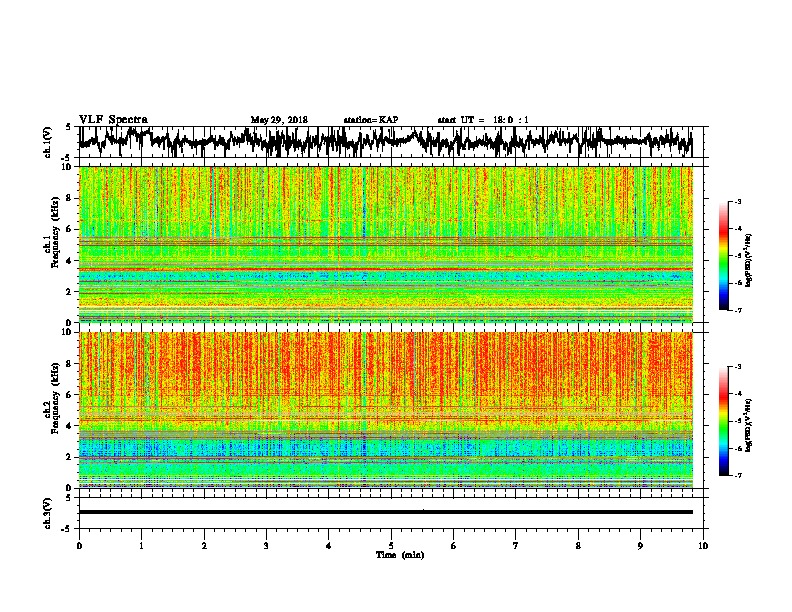Image resolution: width=792 pixels, height=612 pixels.
Task: Click the 10 kHz tick on ch.1 spectrogram
Action: point(67,168)
